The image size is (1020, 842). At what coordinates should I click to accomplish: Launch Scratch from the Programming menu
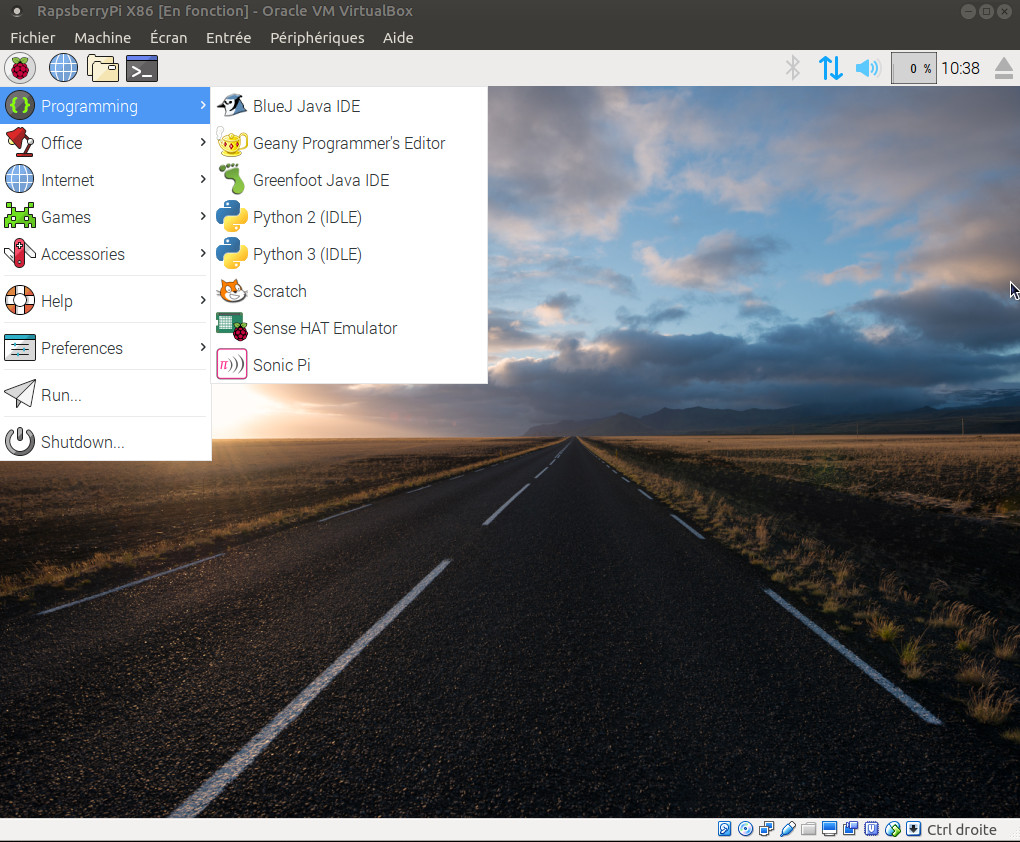pos(279,291)
